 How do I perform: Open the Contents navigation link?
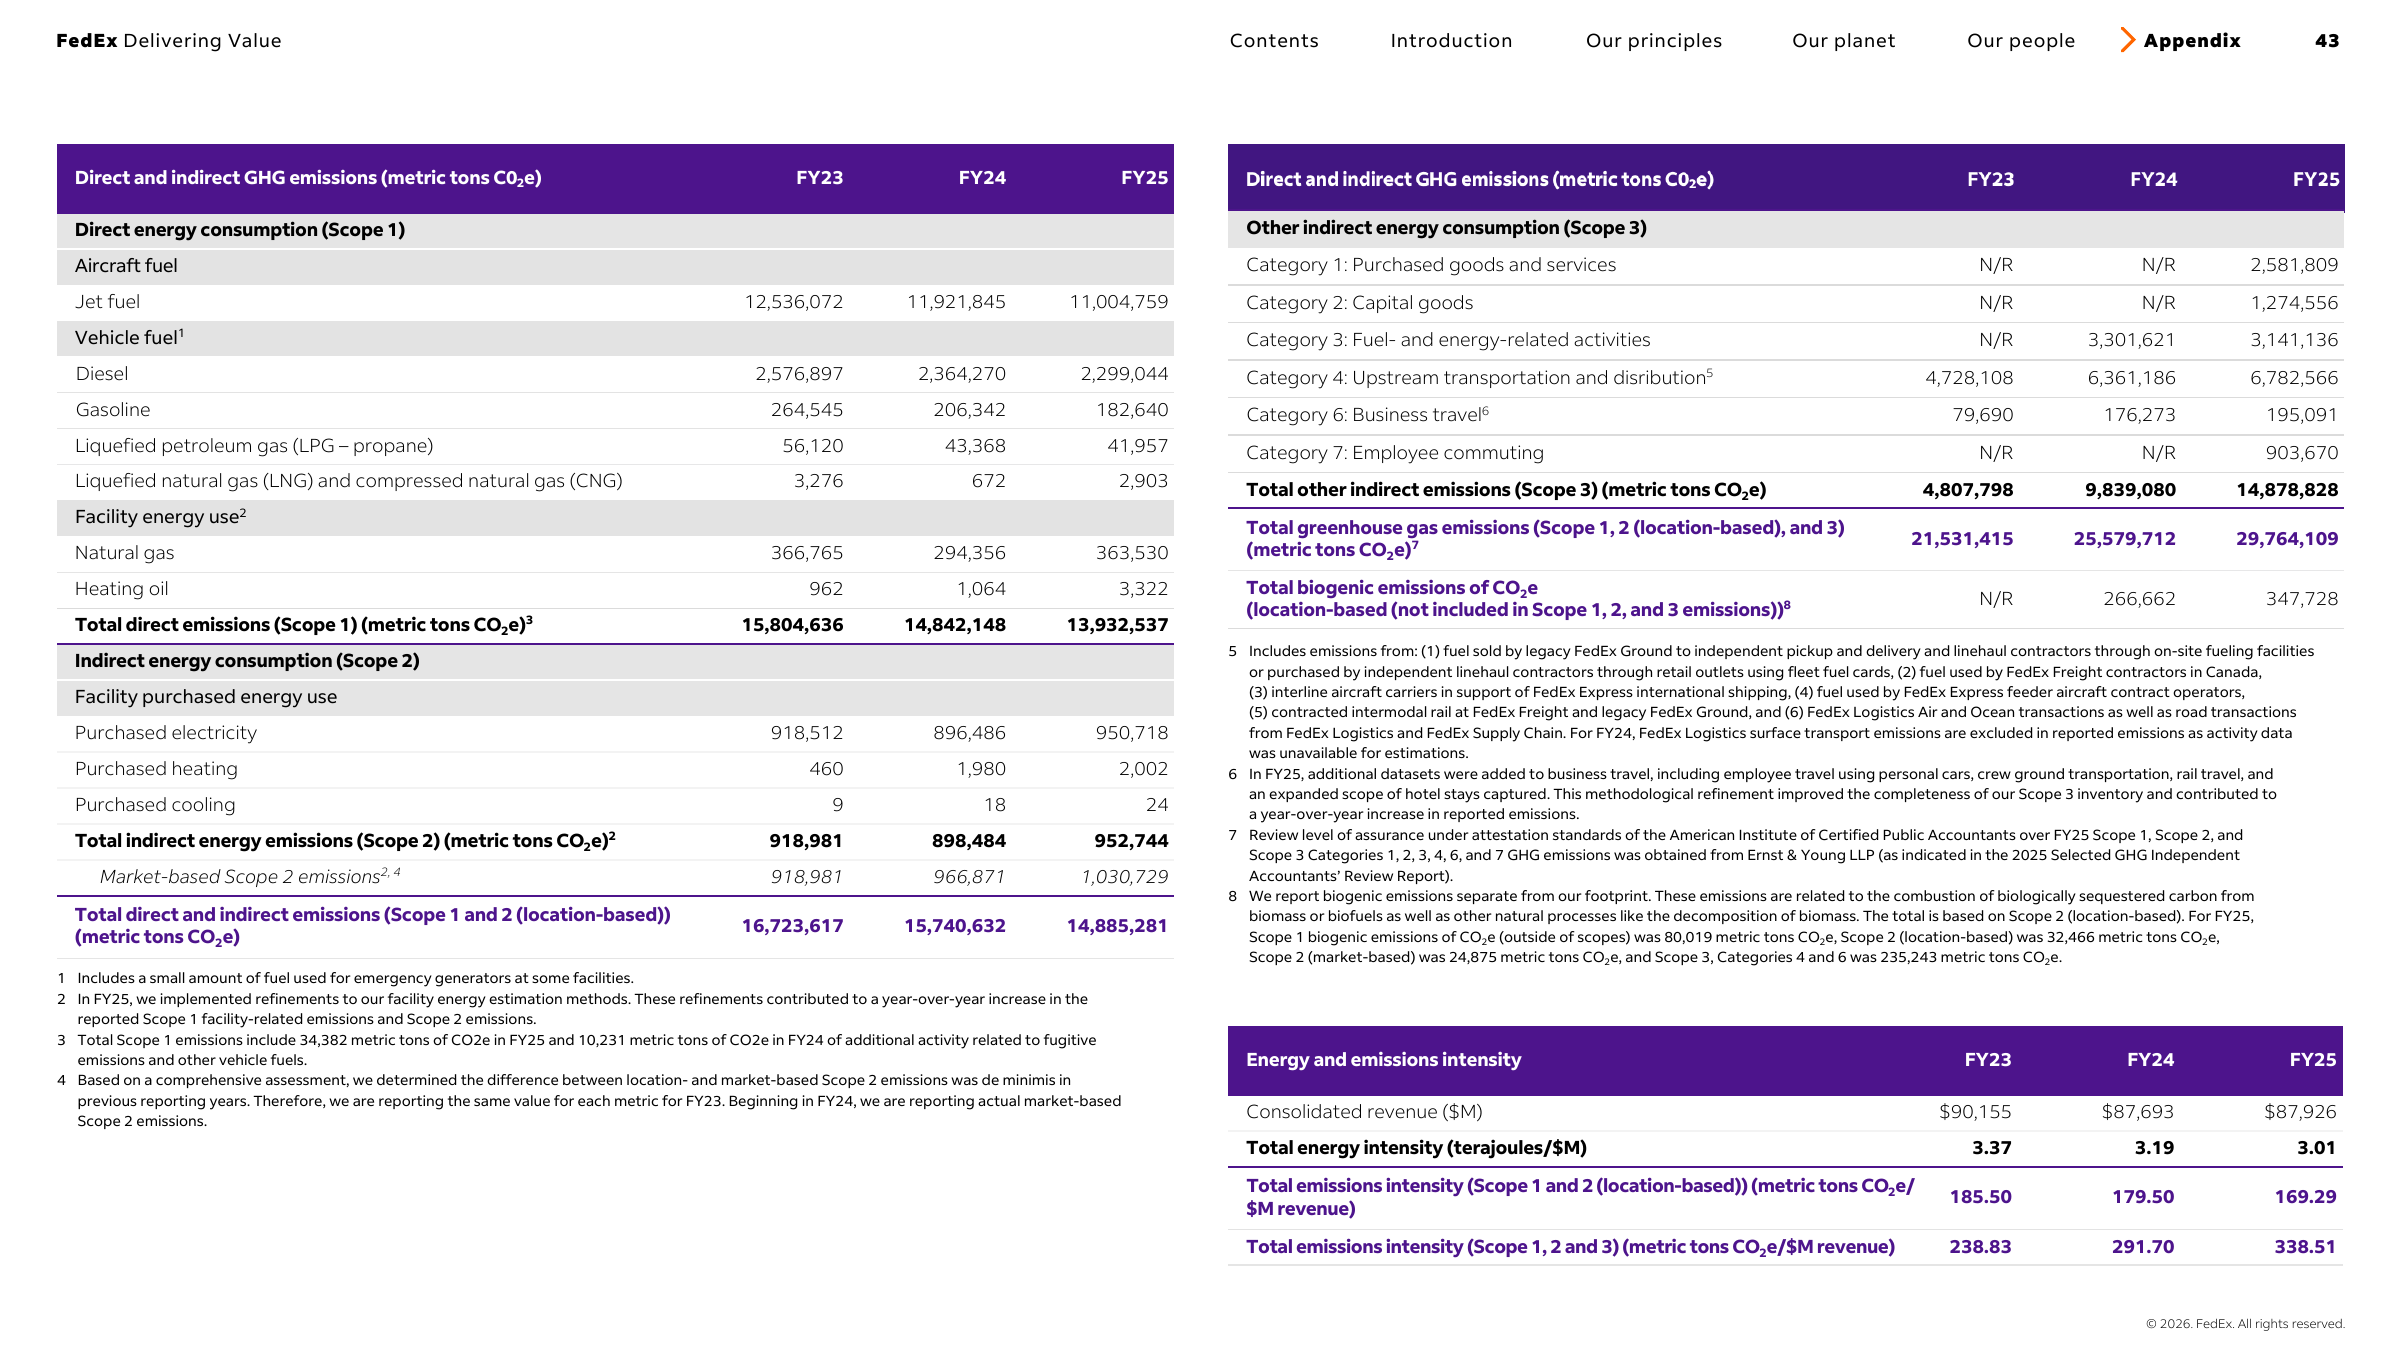point(1274,41)
